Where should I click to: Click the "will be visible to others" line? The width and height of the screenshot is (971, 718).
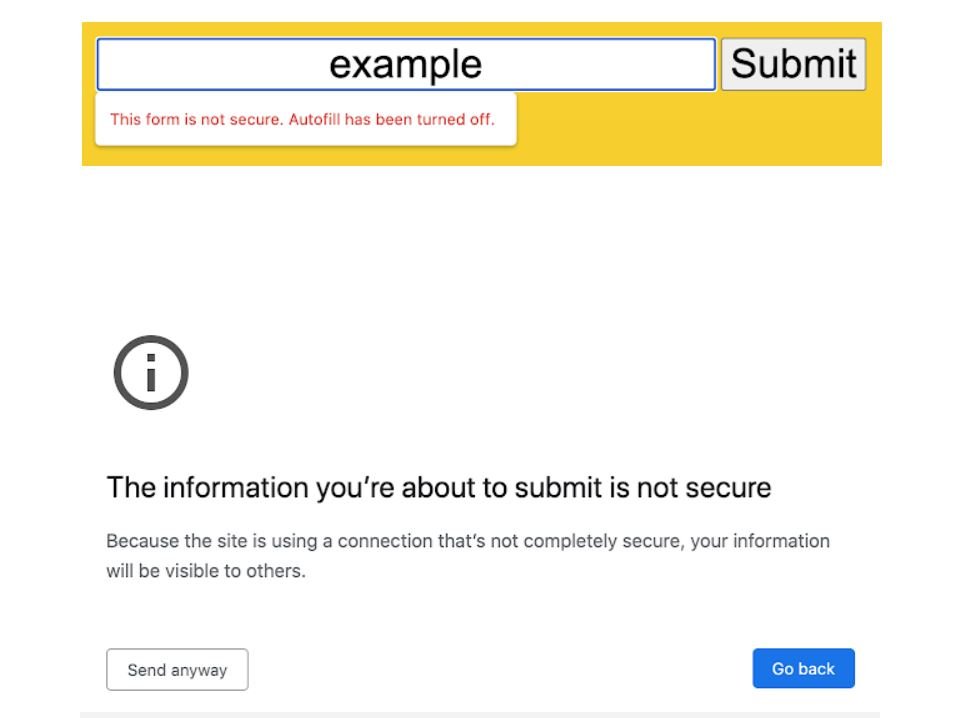(205, 572)
